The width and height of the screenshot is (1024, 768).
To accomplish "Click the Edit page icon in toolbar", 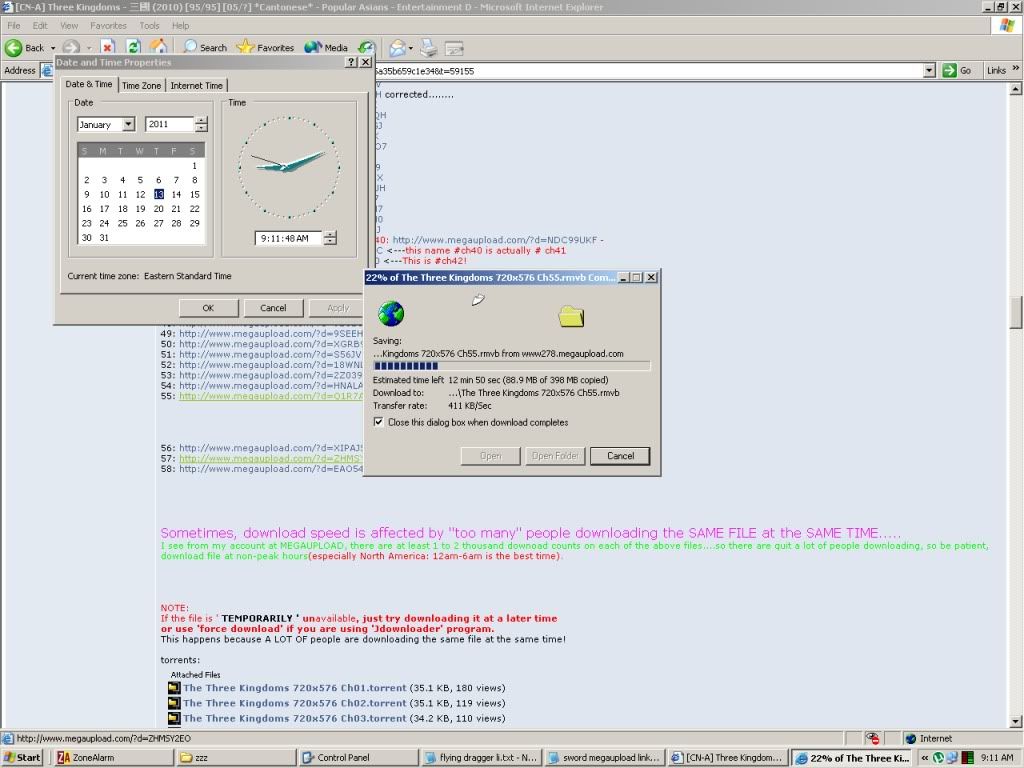I will click(x=454, y=48).
